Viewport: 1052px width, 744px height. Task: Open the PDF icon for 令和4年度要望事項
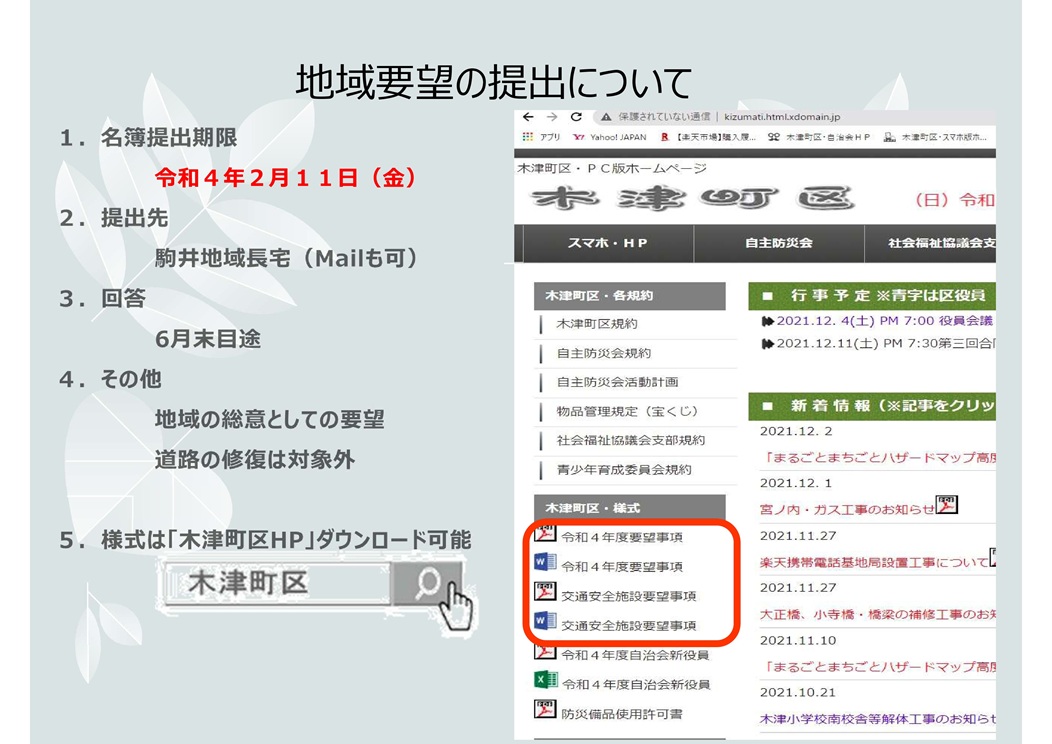point(545,534)
